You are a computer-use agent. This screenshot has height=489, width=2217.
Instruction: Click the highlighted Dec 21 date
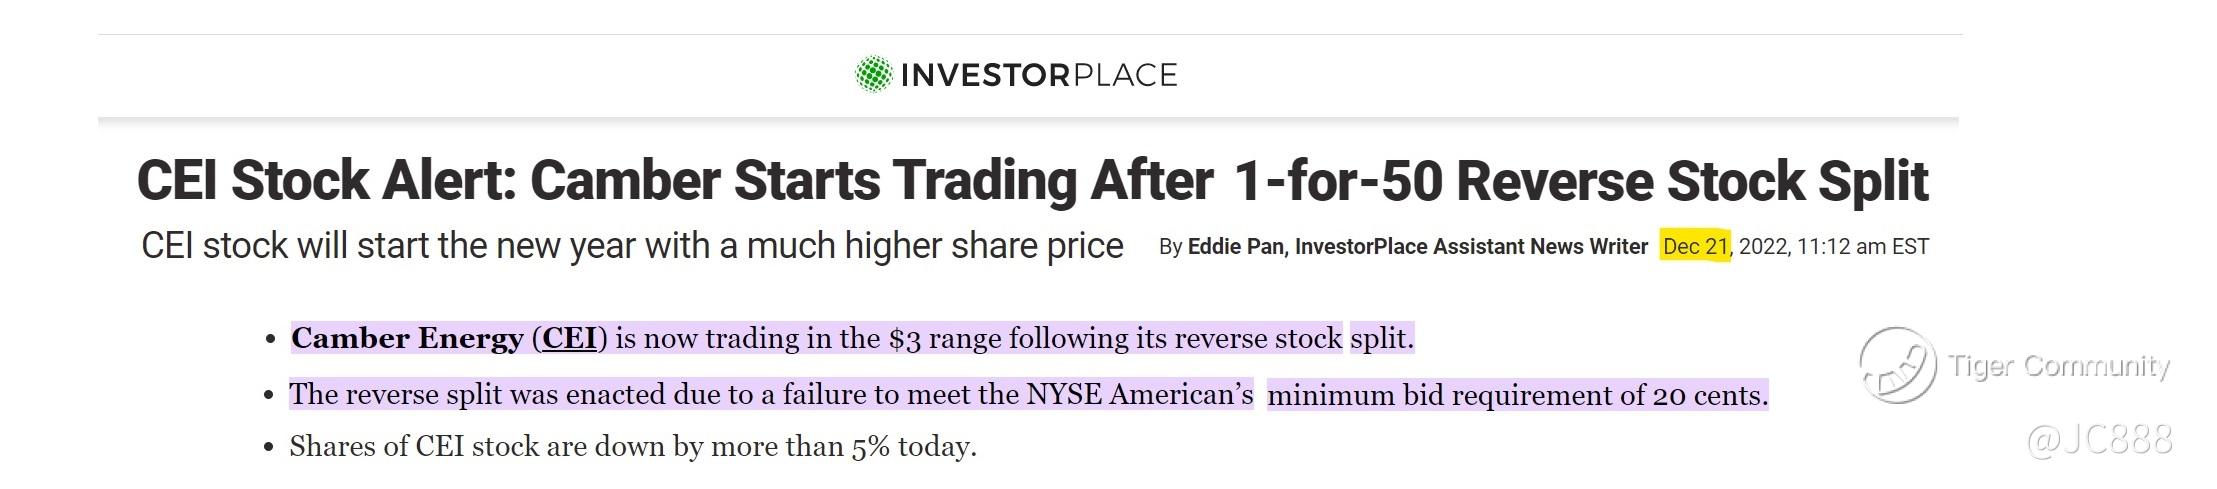[x=1696, y=247]
